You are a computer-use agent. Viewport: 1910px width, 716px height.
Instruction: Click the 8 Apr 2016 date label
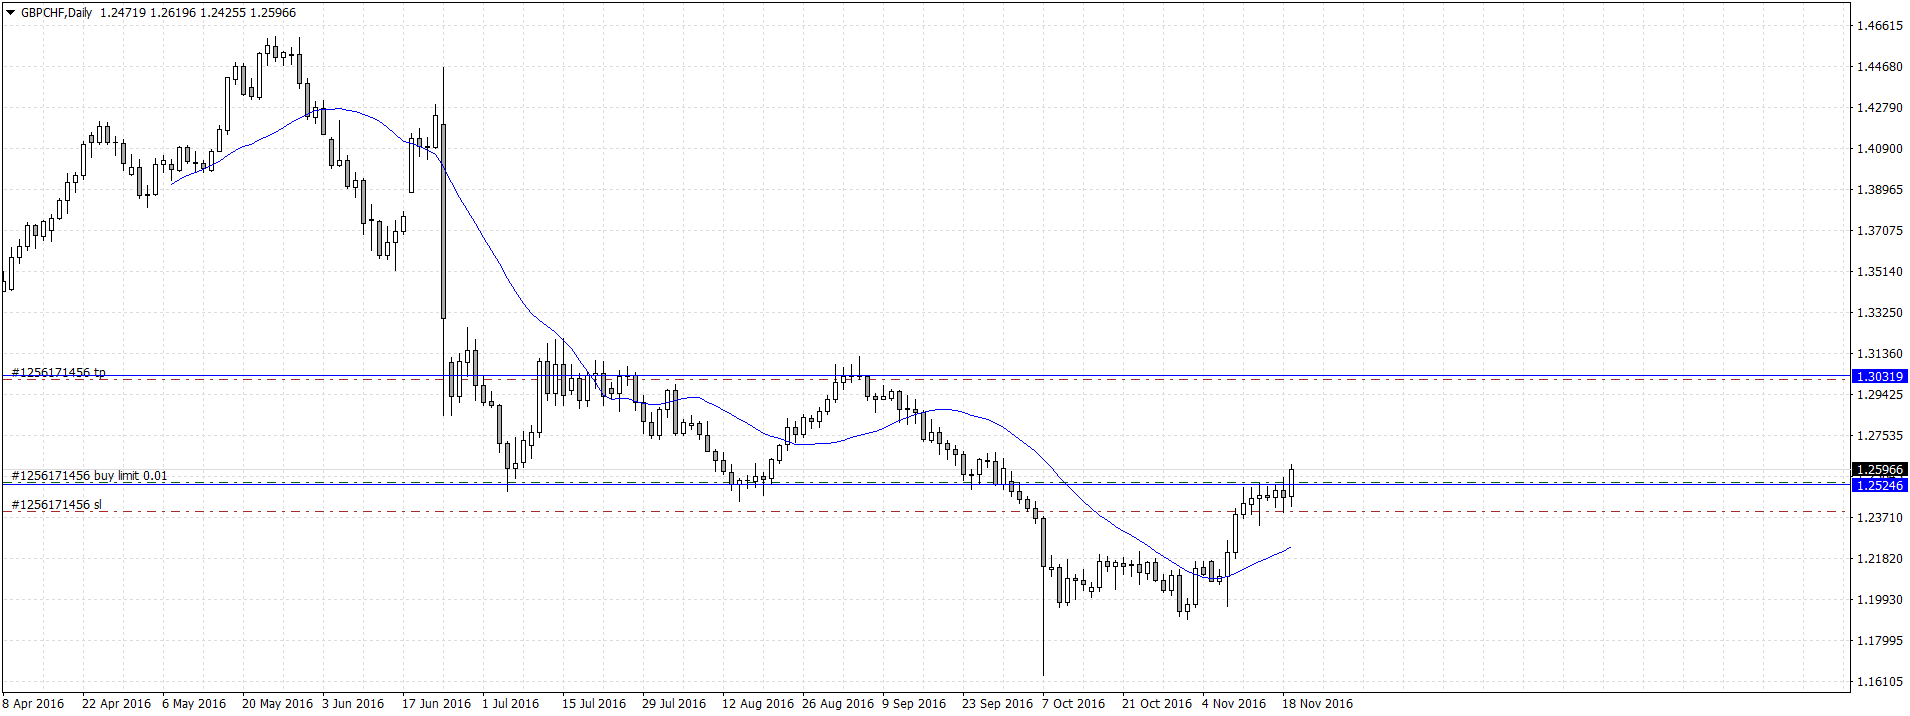33,704
